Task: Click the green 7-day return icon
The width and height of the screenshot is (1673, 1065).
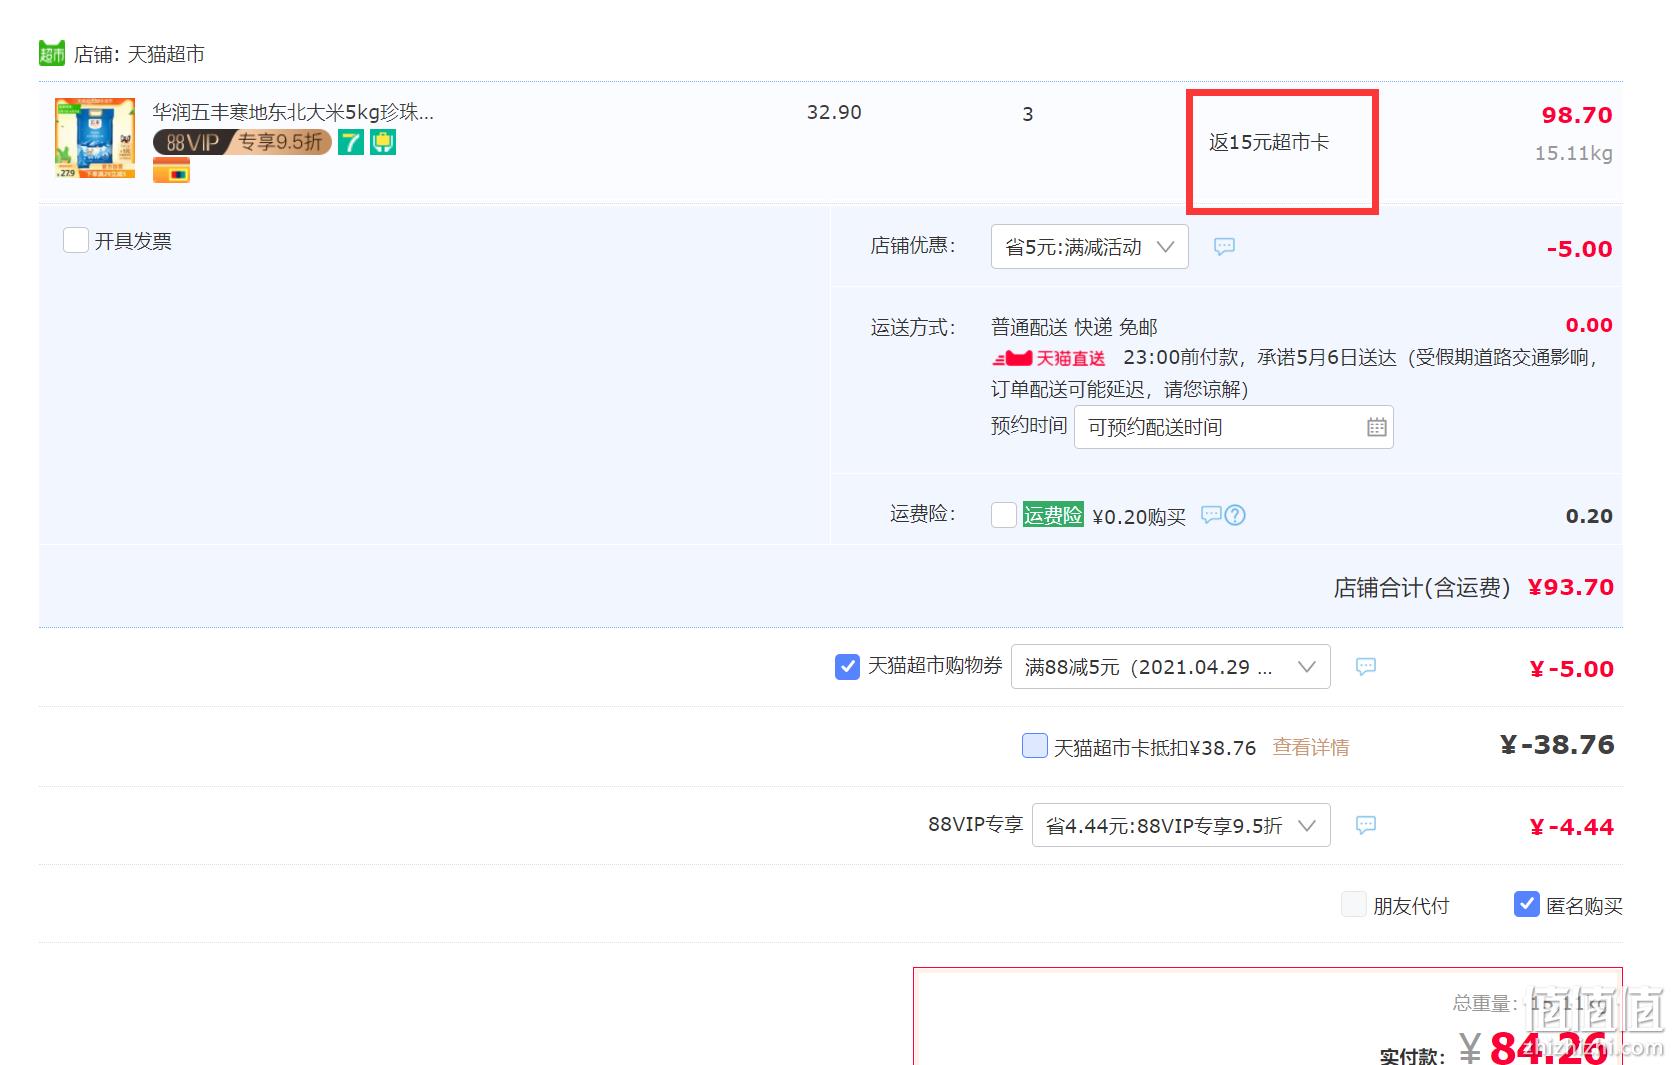Action: (x=351, y=142)
